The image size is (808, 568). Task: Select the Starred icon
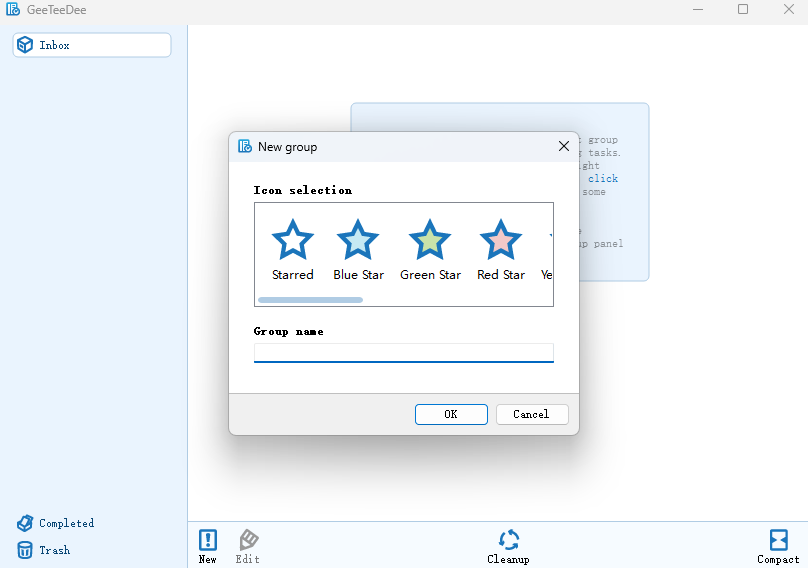pyautogui.click(x=293, y=250)
